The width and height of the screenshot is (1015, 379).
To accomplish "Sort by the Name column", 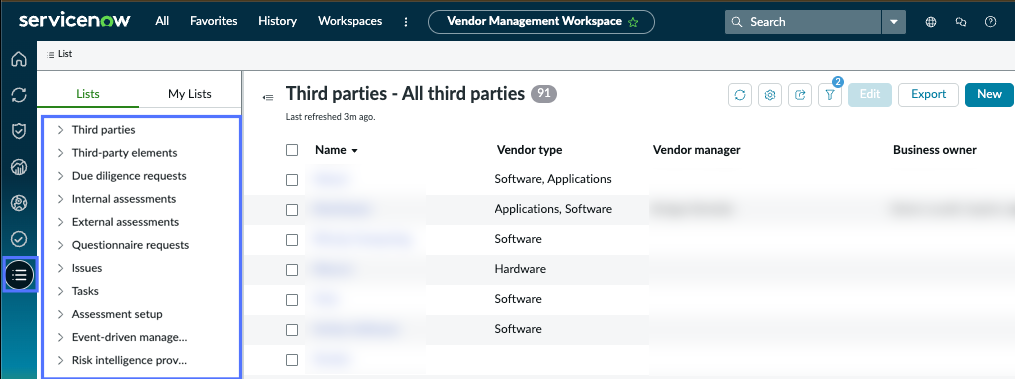I will click(x=337, y=150).
